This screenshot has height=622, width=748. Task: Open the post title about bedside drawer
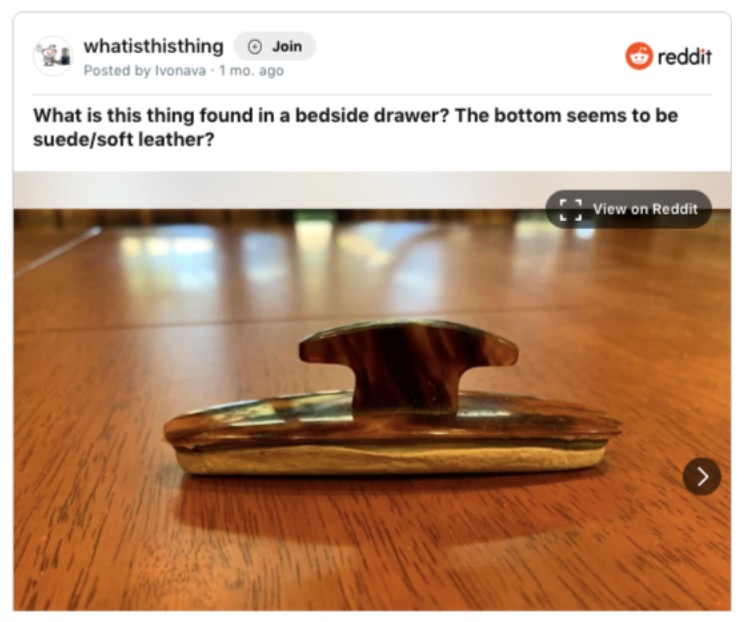click(355, 127)
